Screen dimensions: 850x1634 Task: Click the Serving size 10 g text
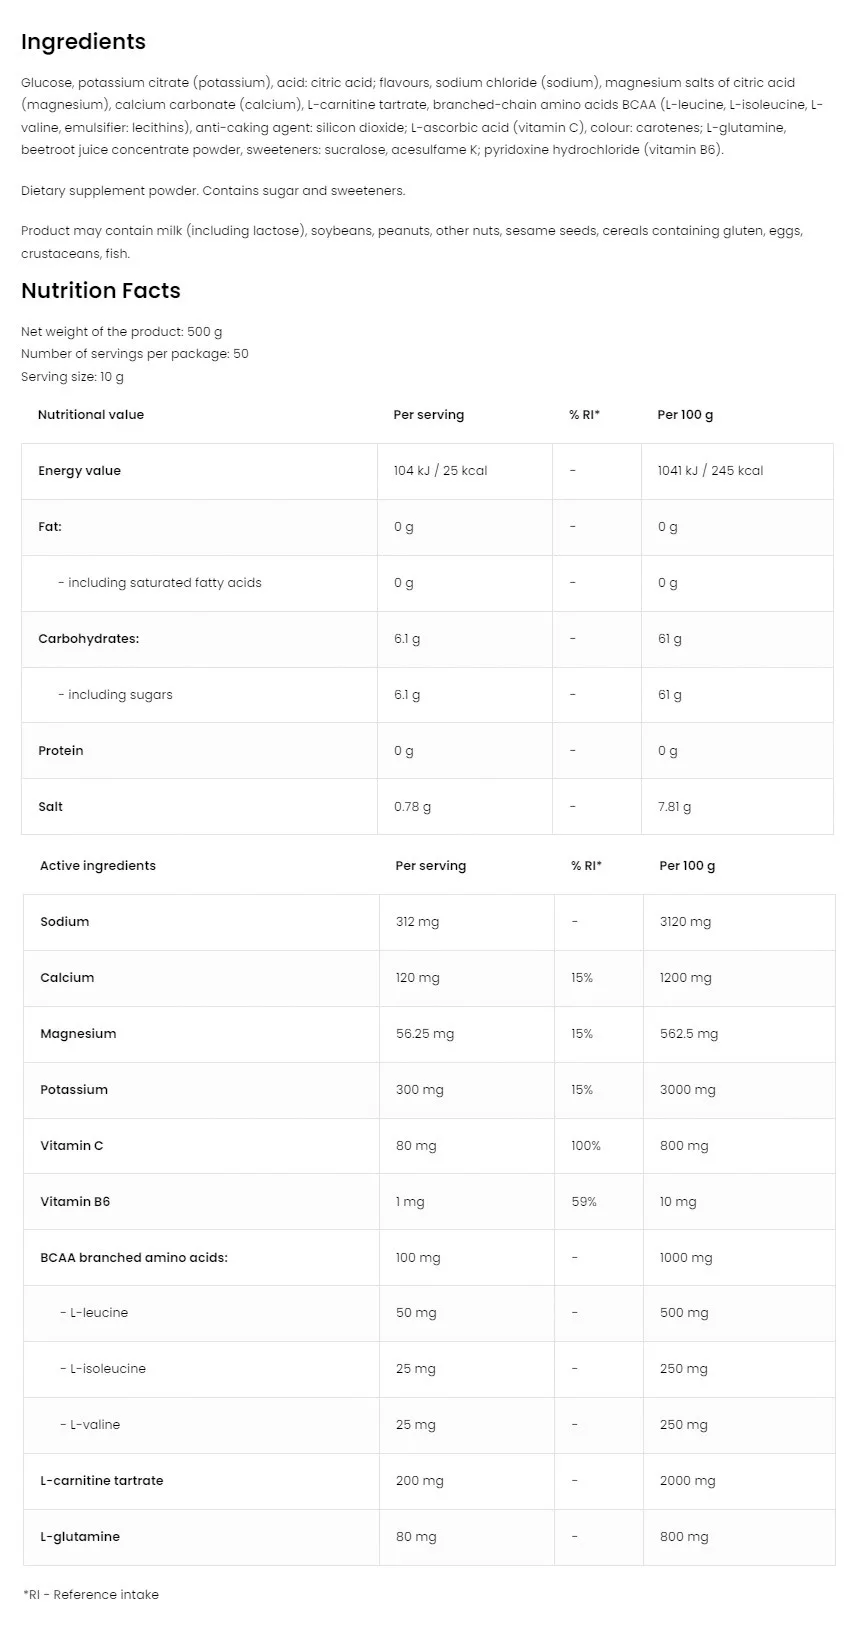(72, 377)
